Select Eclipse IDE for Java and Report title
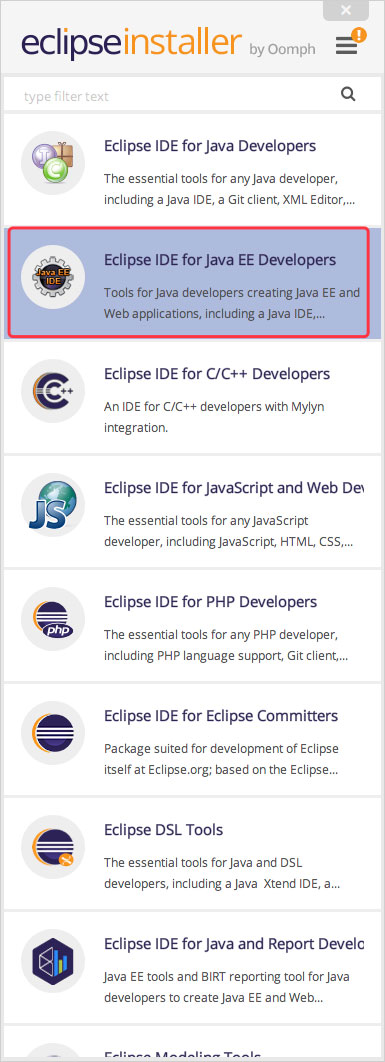385x1062 pixels. [234, 944]
